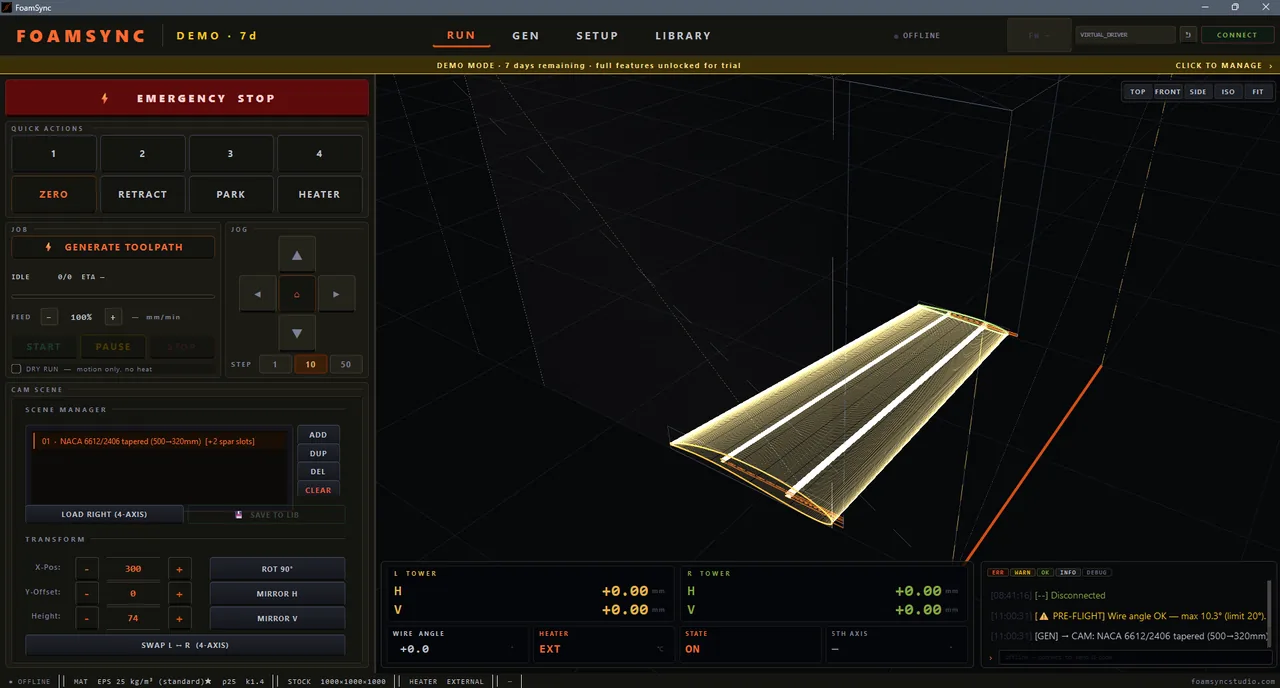This screenshot has height=688, width=1280.
Task: Click Swap L ↔ R (4-Axis)
Action: point(185,645)
